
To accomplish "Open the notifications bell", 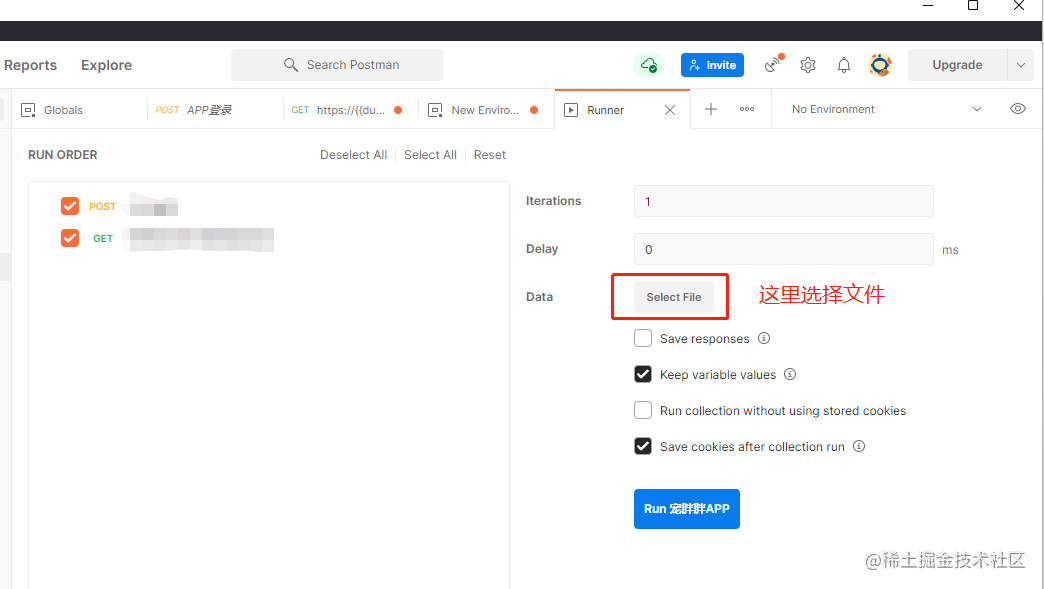I will click(x=844, y=65).
